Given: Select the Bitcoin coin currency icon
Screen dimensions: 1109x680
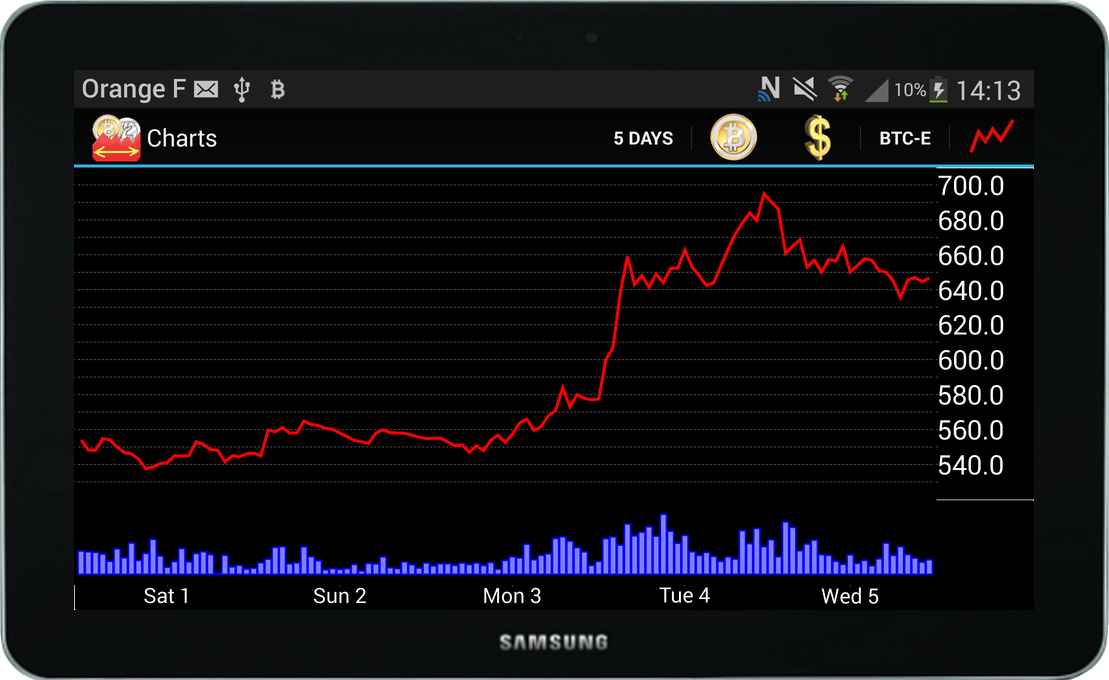Looking at the screenshot, I should pyautogui.click(x=733, y=137).
